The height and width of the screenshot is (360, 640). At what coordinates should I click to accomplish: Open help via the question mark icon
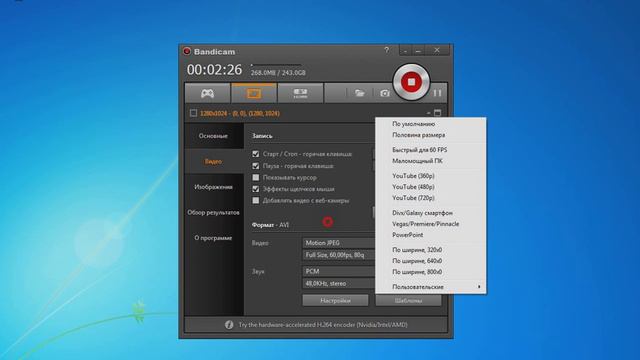tap(387, 50)
